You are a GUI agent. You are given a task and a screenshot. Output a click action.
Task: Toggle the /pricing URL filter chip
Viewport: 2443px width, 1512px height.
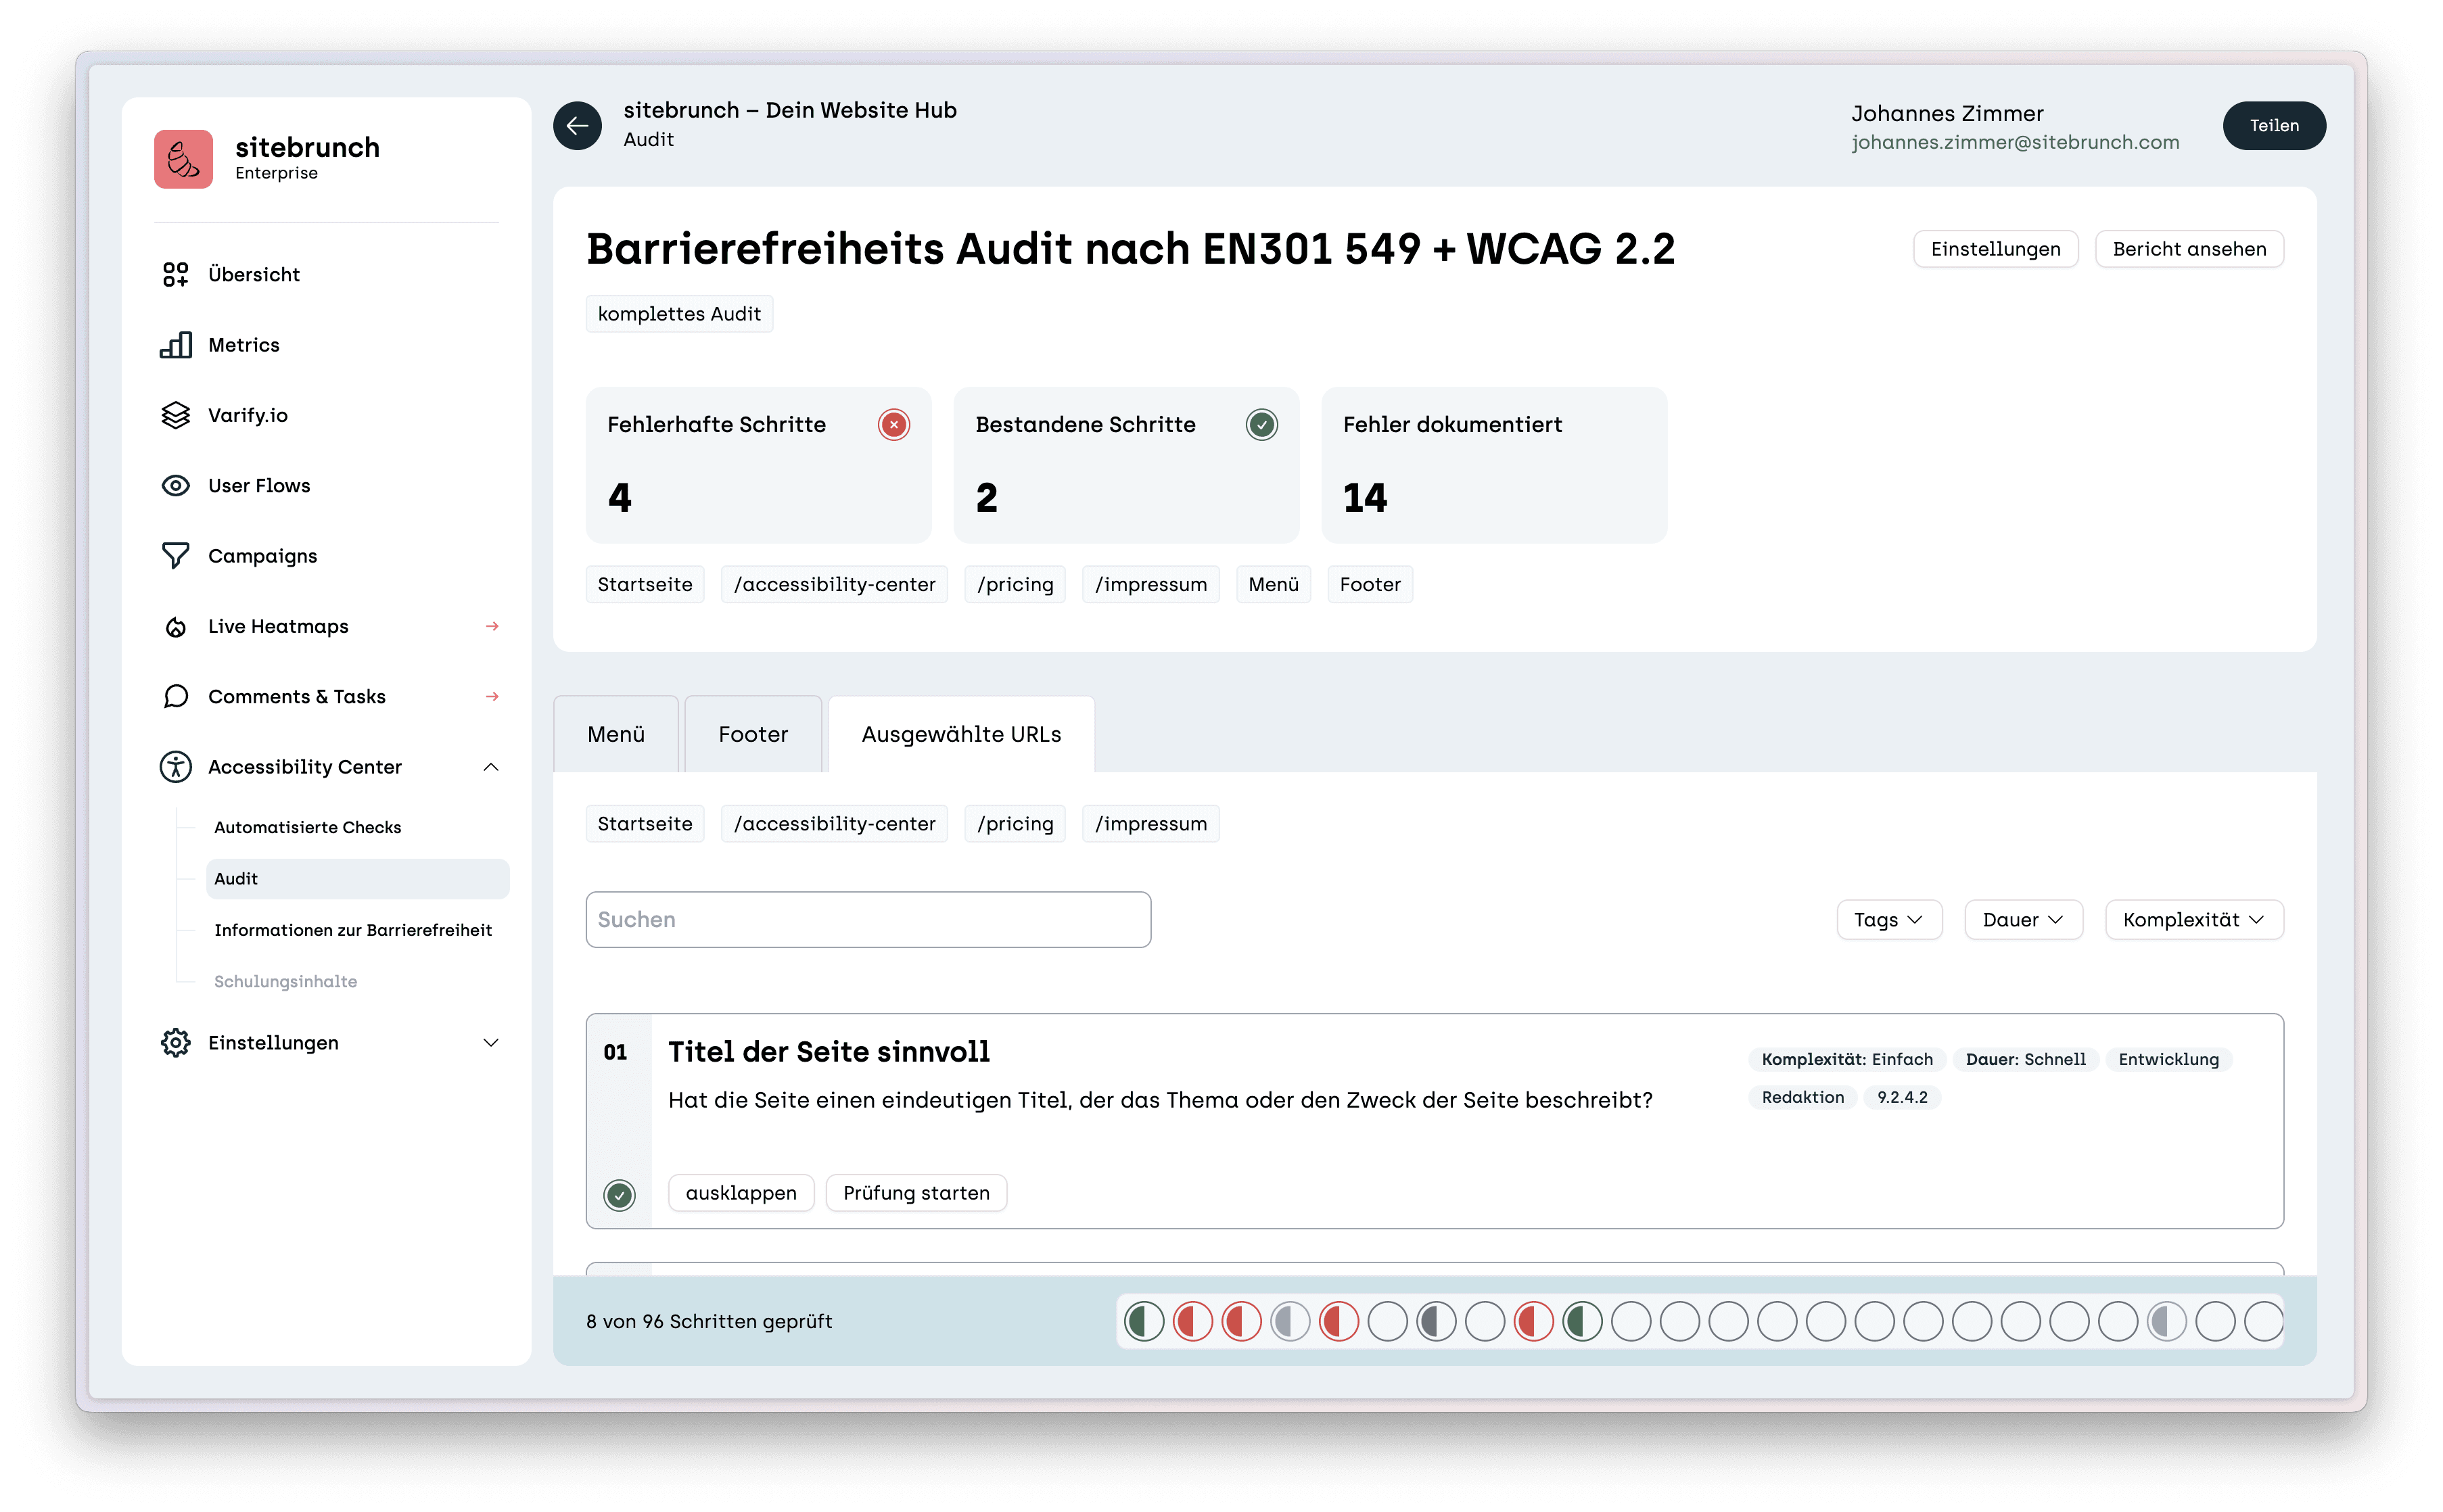coord(1014,823)
